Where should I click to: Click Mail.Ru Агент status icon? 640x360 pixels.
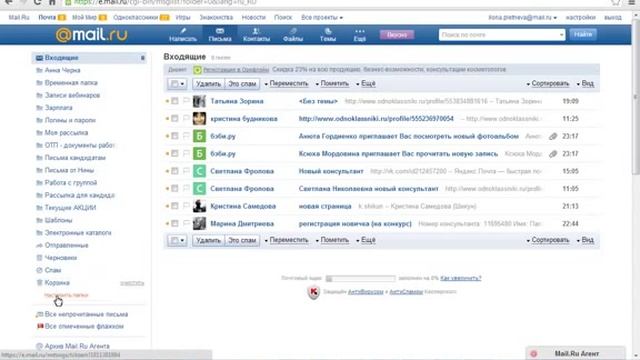[533, 353]
